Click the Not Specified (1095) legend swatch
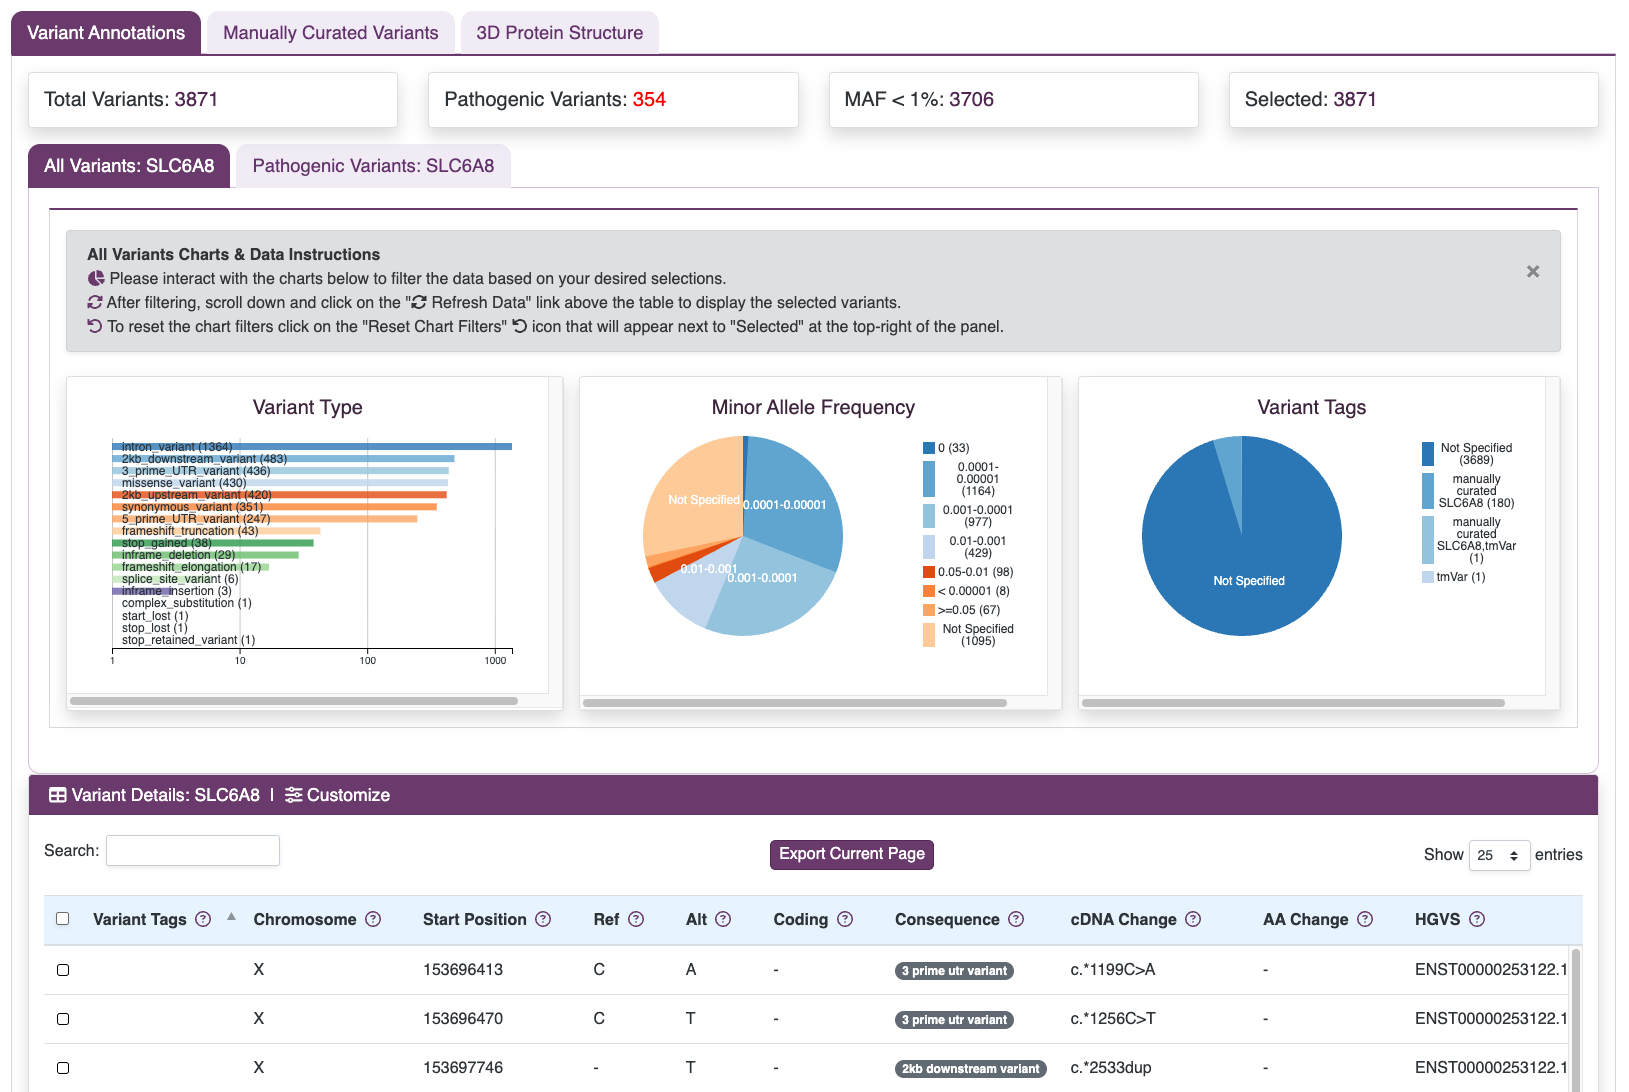The width and height of the screenshot is (1629, 1092). tap(929, 635)
